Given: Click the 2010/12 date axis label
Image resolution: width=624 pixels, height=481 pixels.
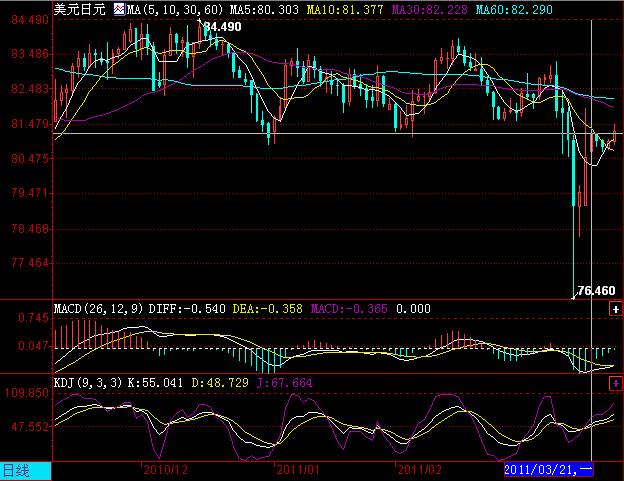Looking at the screenshot, I should tap(166, 470).
